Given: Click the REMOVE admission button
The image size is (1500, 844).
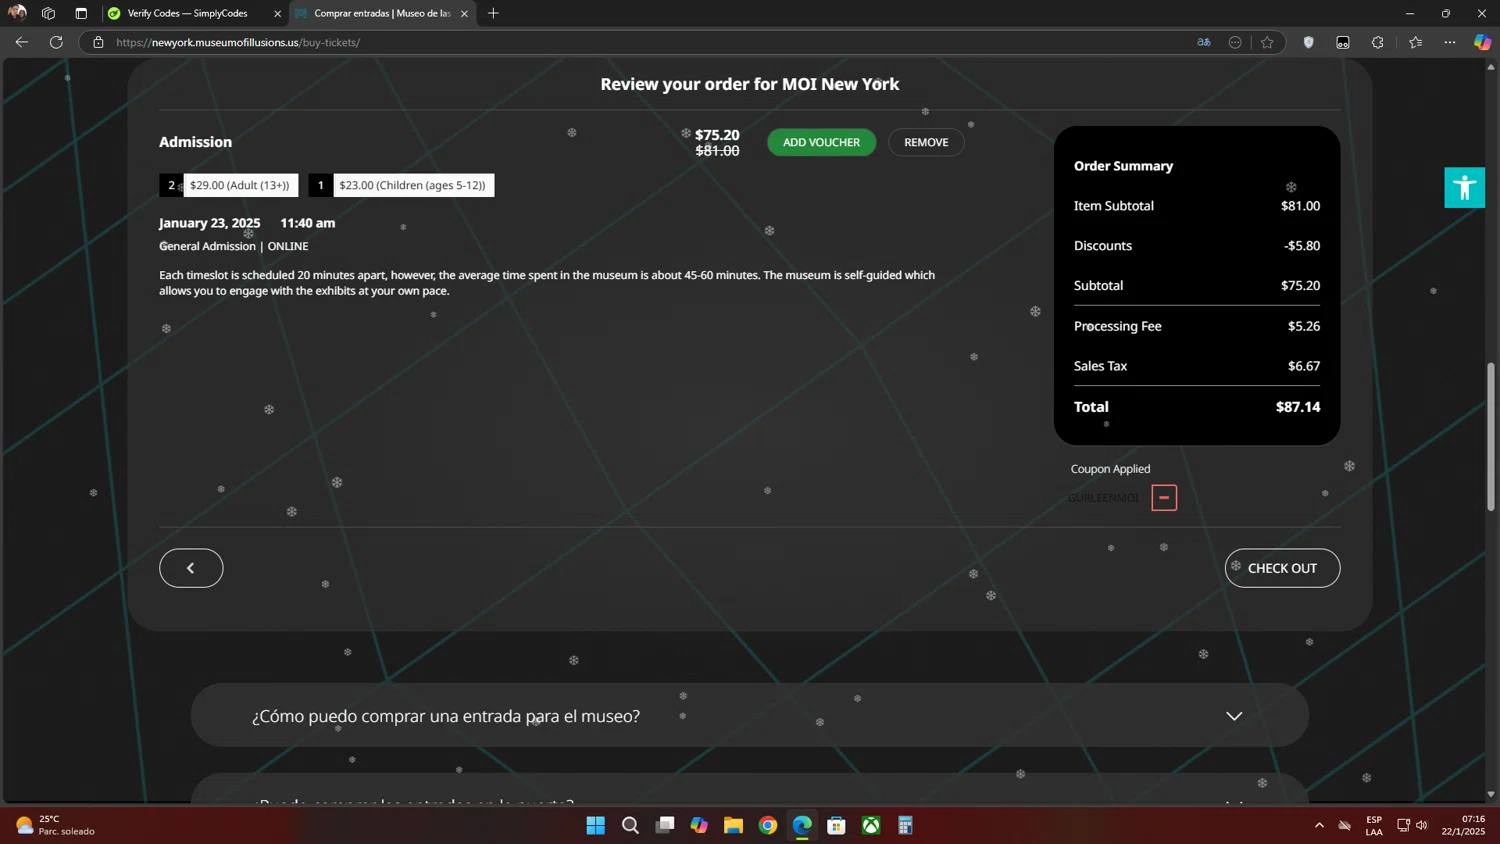Looking at the screenshot, I should 926,142.
